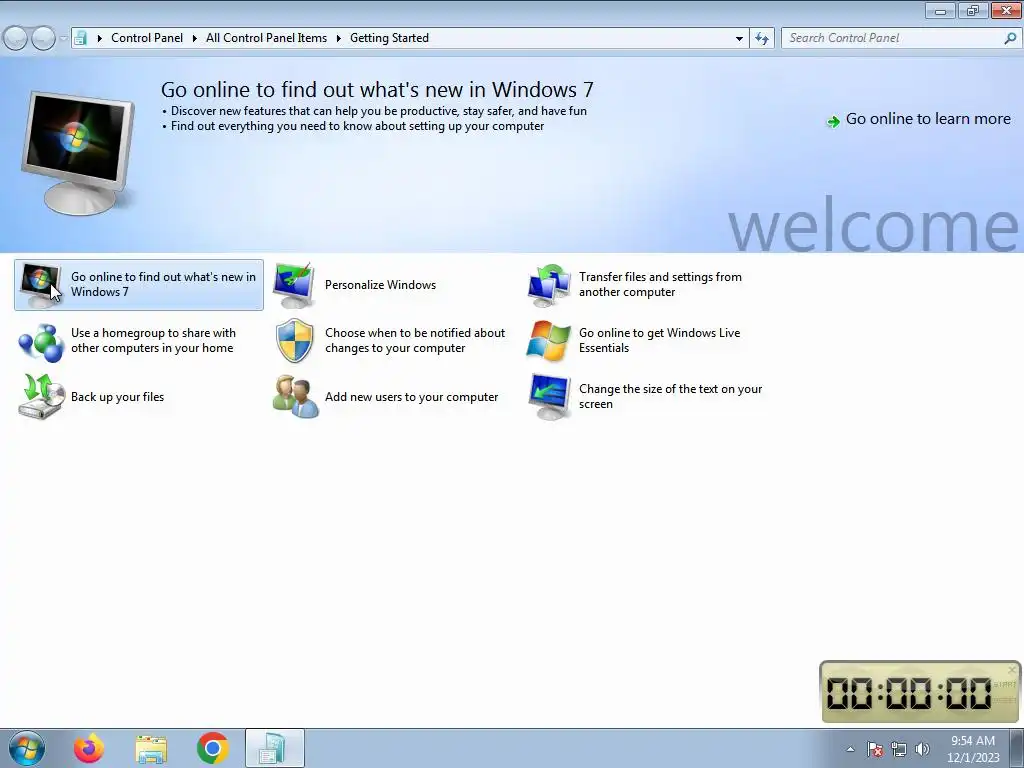Click the taskbar clock showing 9:54 AM

(x=973, y=749)
